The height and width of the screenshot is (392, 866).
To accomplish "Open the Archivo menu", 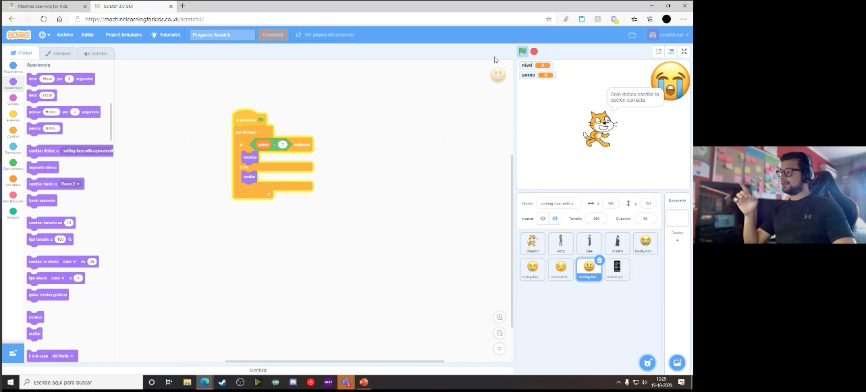I will click(x=65, y=35).
